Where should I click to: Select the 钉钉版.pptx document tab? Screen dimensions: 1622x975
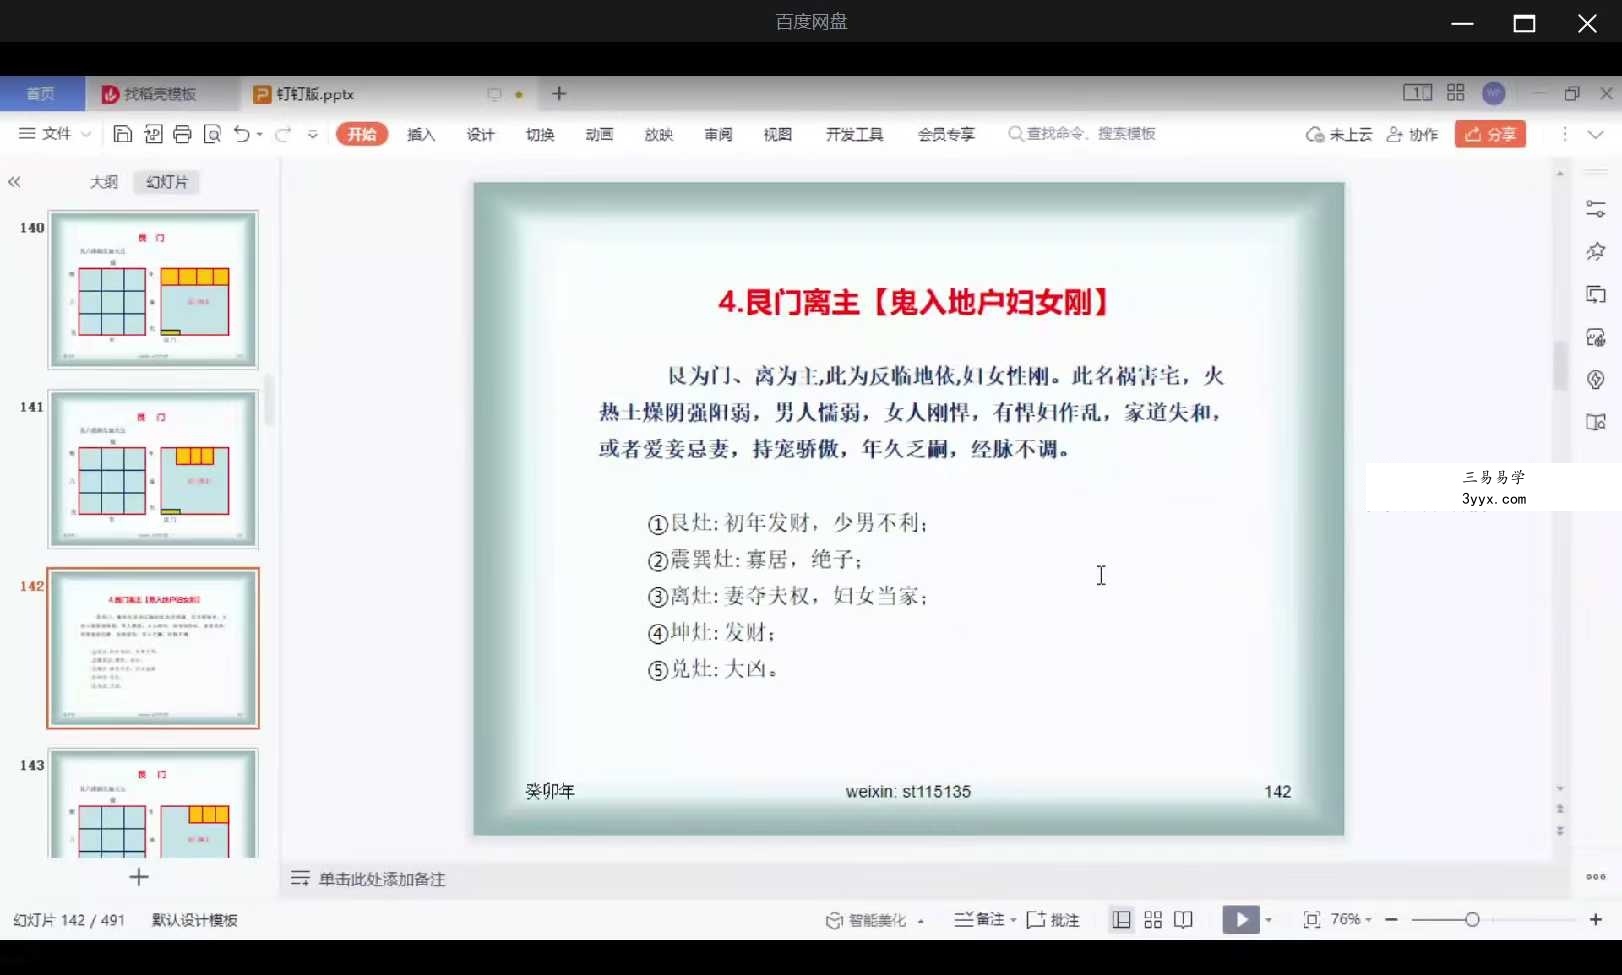pos(315,93)
